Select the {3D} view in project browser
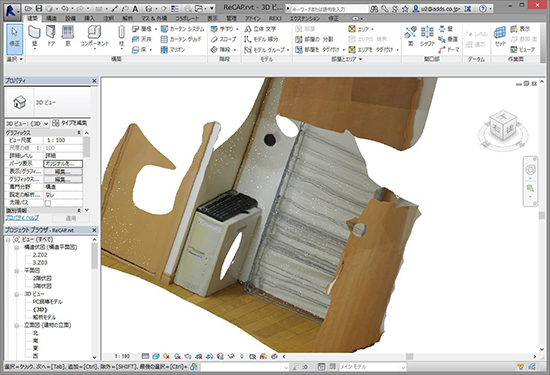The image size is (550, 375). pos(40,309)
